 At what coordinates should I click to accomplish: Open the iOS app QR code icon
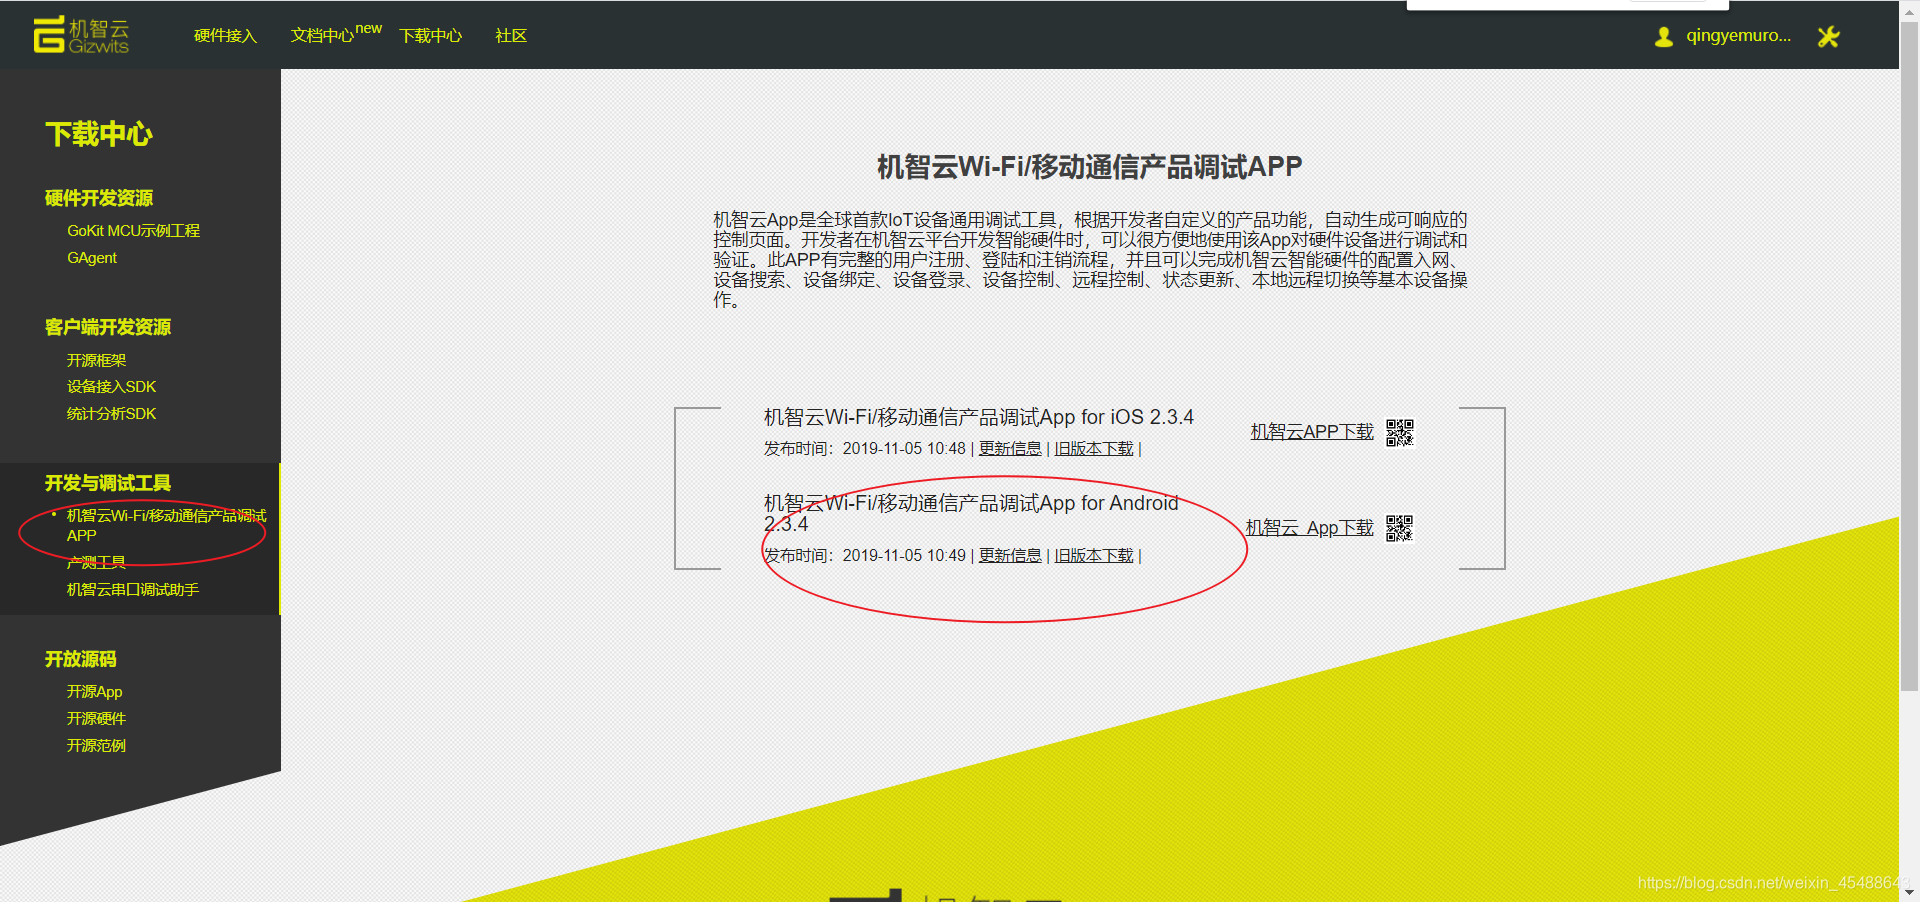1400,433
